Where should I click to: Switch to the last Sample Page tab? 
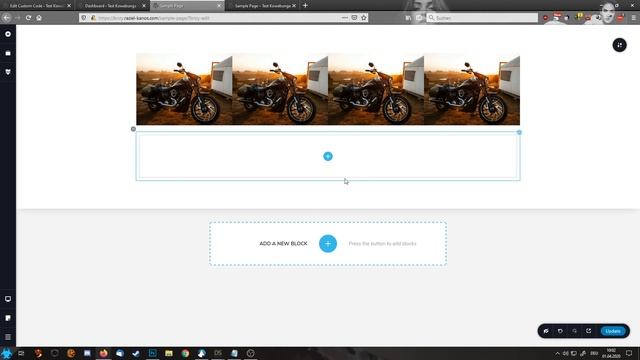click(262, 6)
